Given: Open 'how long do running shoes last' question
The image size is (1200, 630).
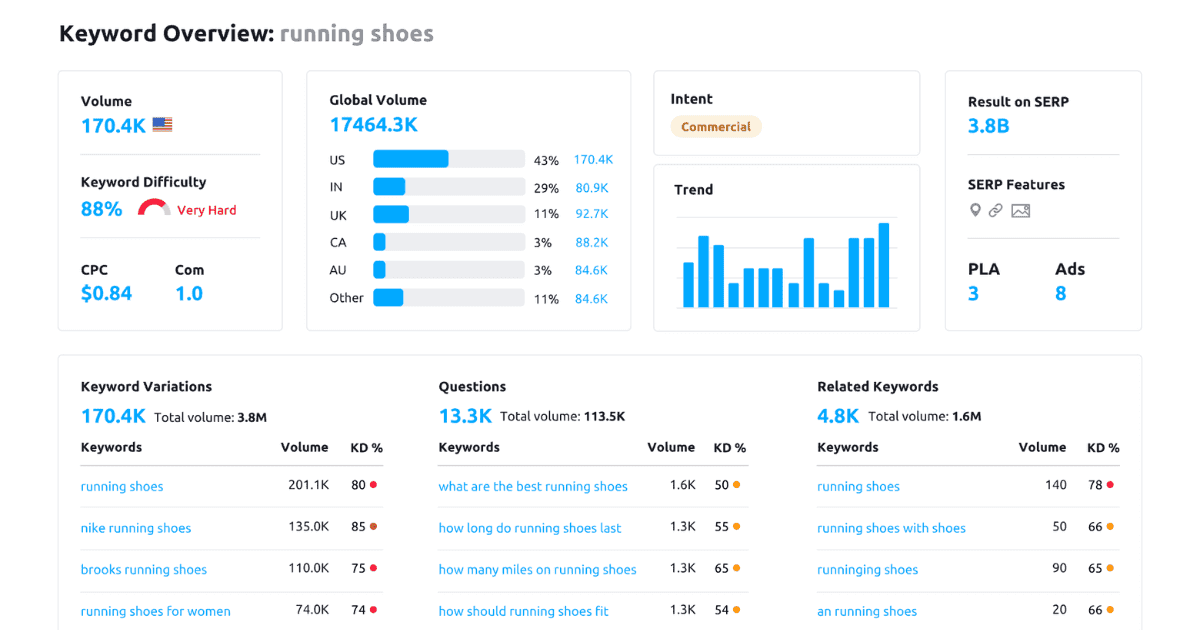Looking at the screenshot, I should 530,528.
